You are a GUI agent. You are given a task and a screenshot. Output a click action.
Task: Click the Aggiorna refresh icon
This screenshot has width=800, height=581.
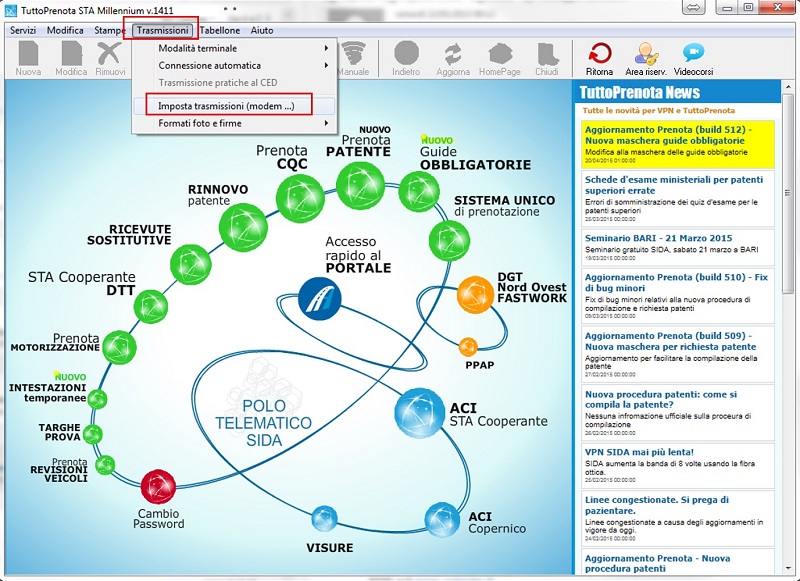point(453,56)
